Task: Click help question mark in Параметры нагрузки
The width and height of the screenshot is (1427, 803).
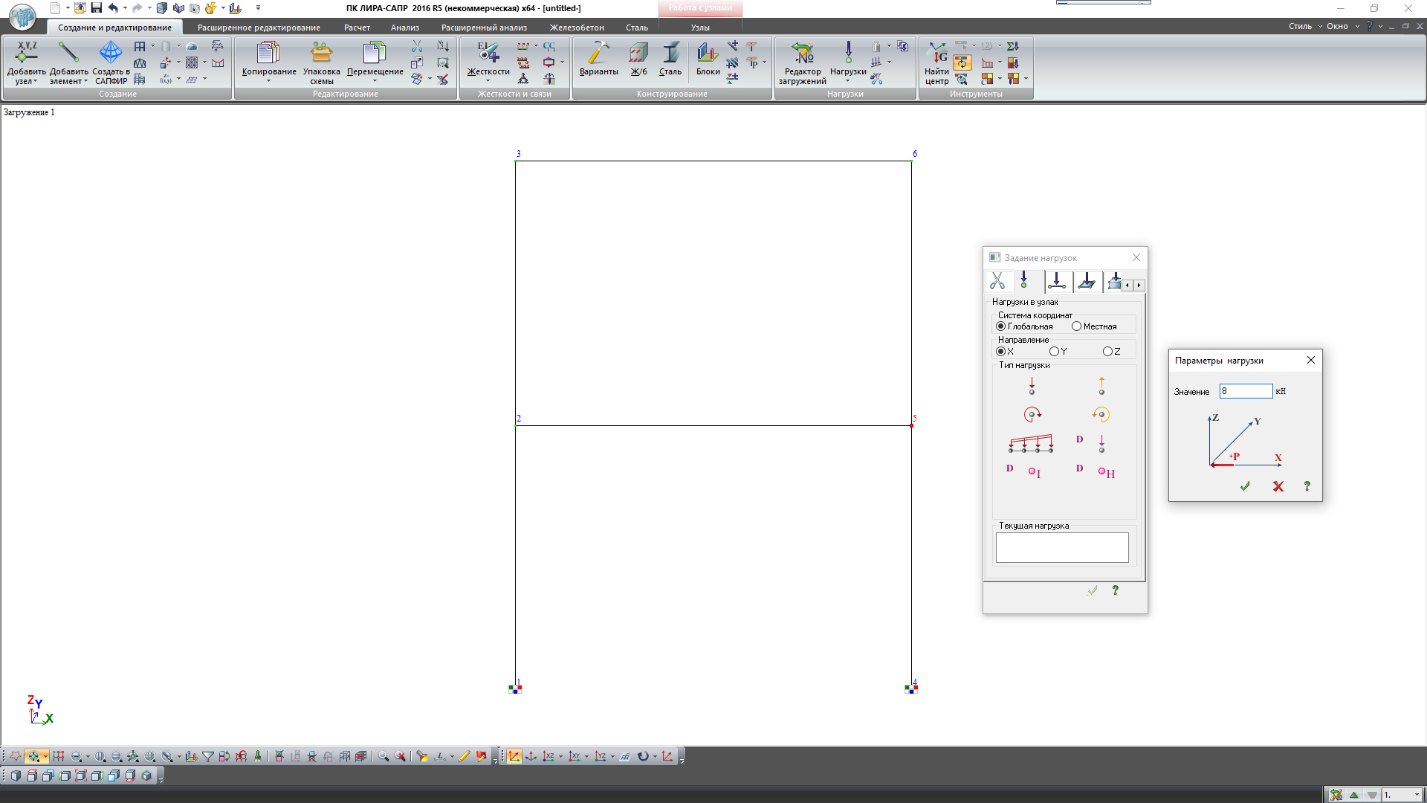Action: 1306,486
